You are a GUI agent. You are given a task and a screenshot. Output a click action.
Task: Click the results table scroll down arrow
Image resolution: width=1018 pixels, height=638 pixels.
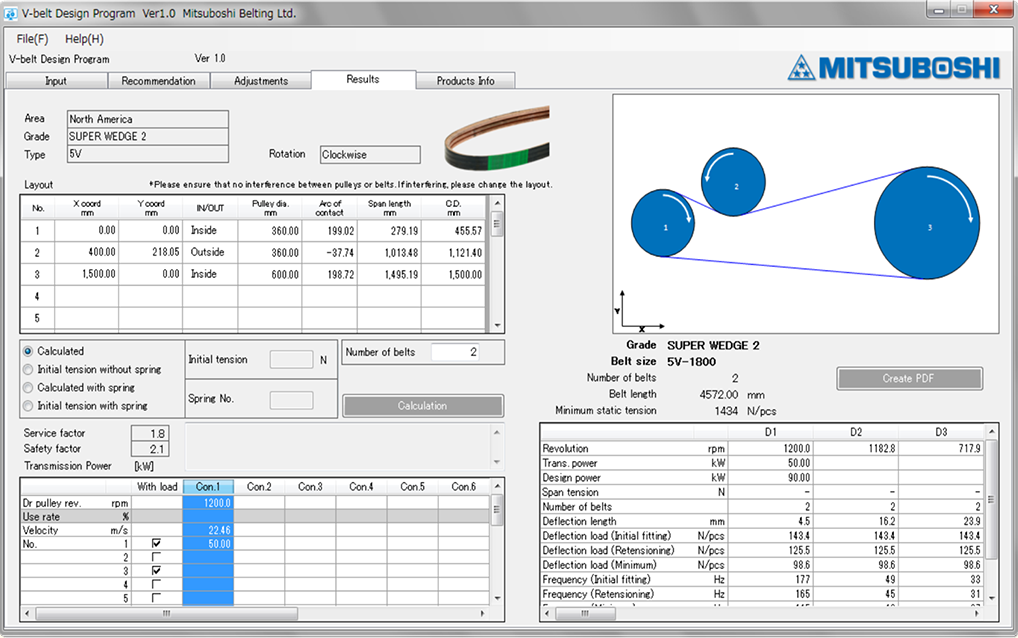point(991,598)
